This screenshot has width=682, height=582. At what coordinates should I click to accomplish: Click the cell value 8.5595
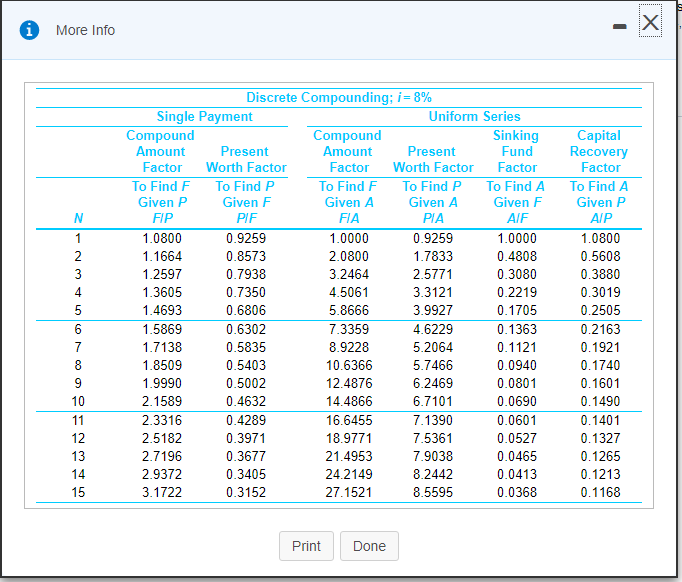click(433, 492)
